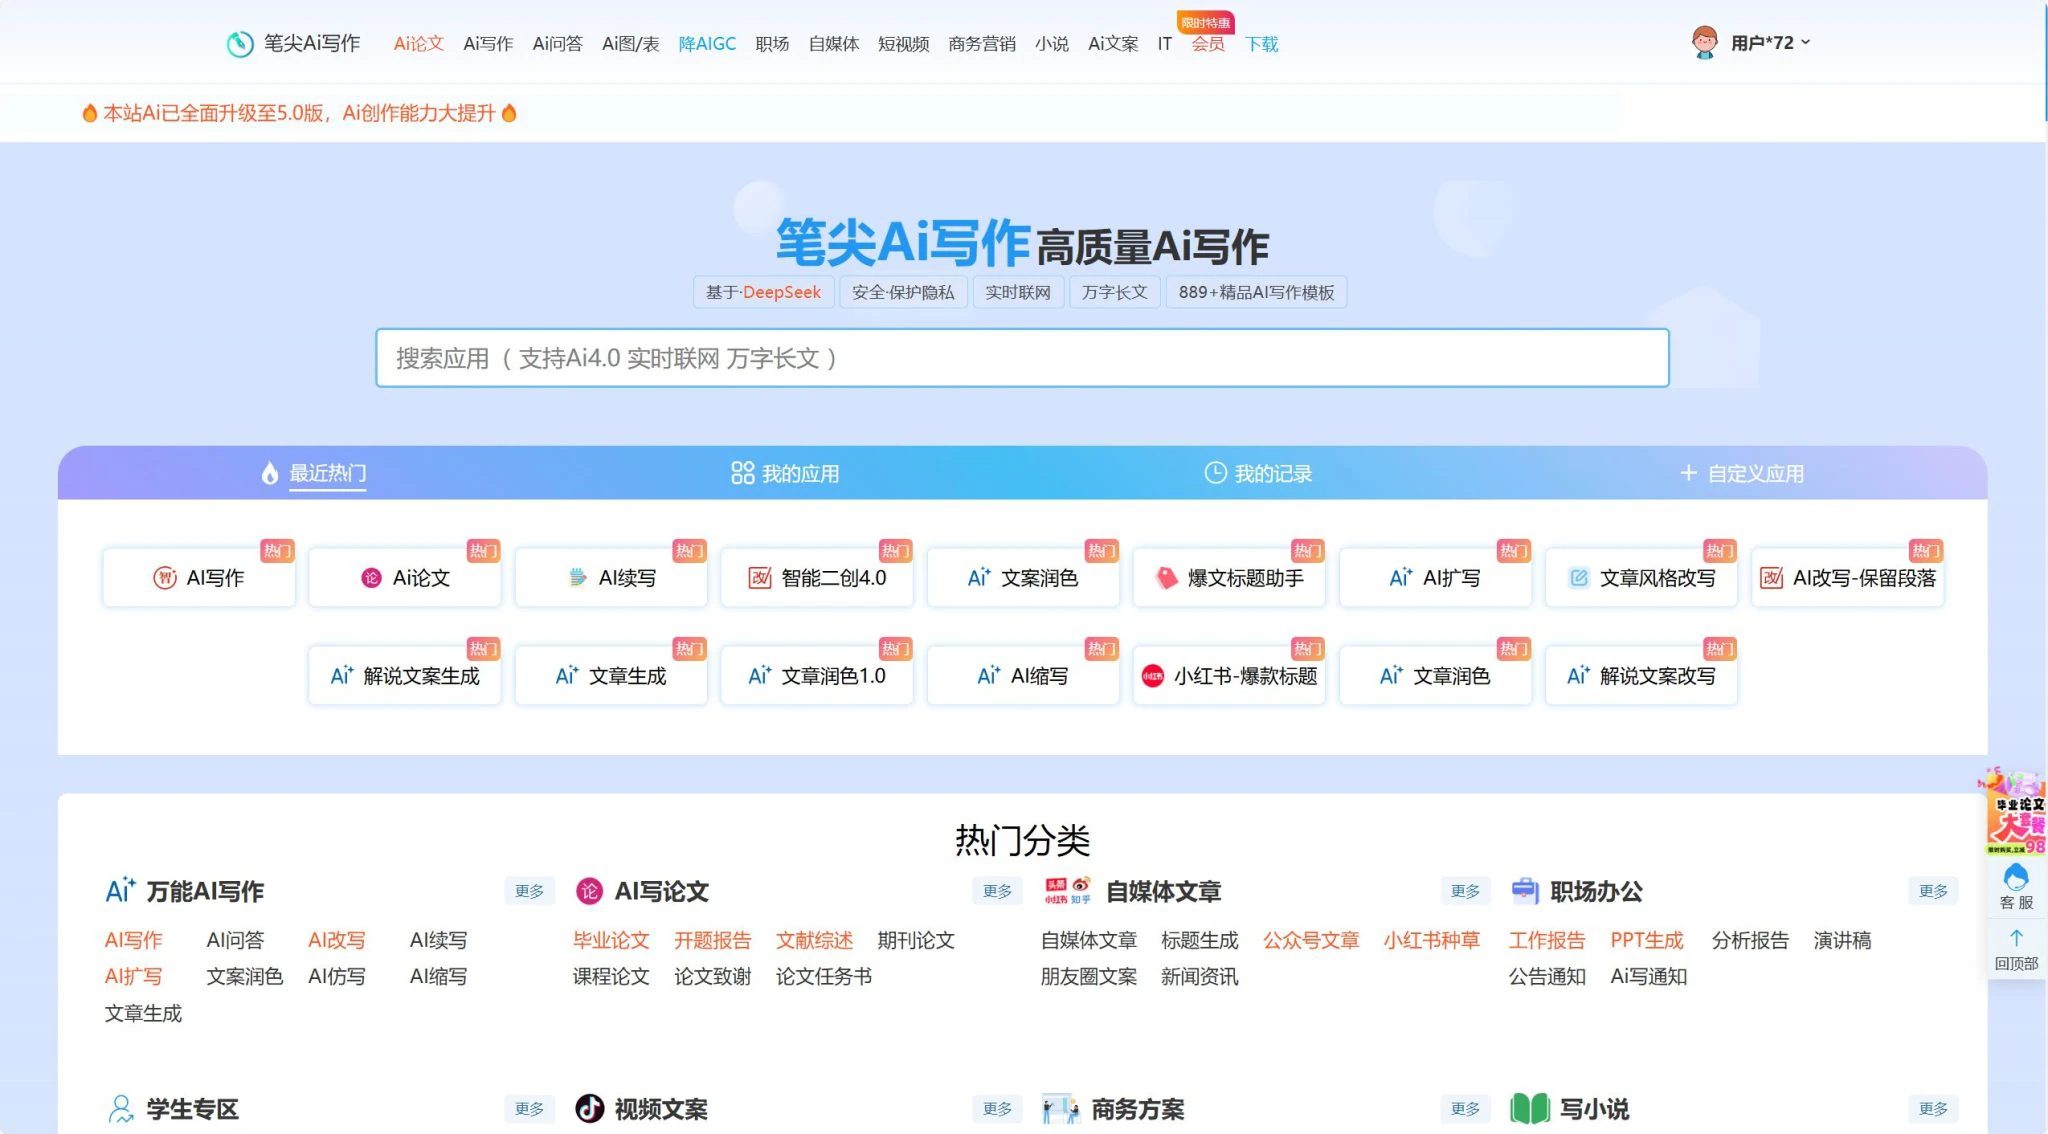Expand 更多 for 职场办公 category

tap(1932, 891)
